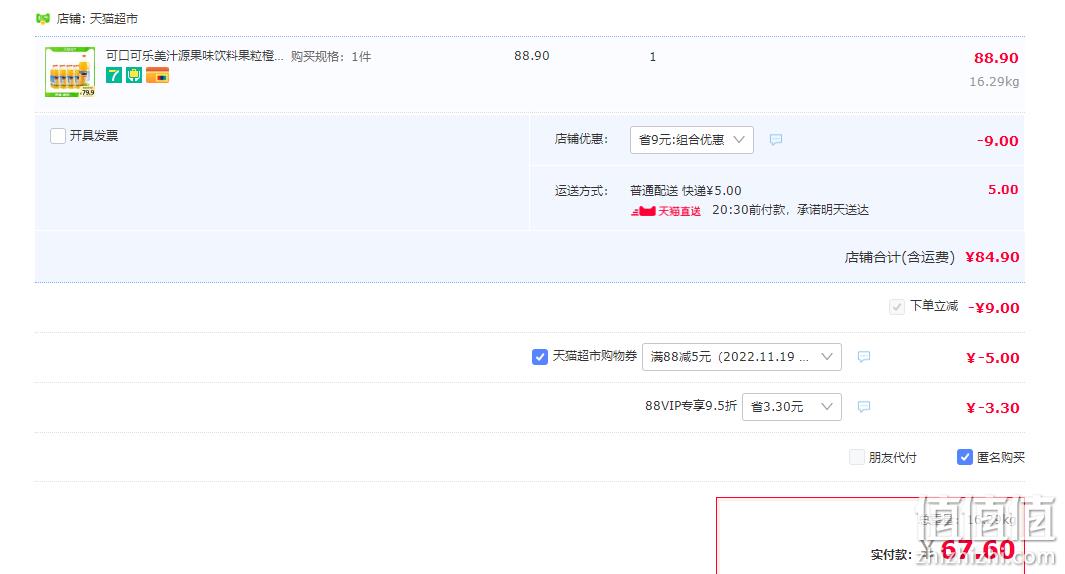Click the item subtotal 88.90 in red
The height and width of the screenshot is (574, 1065).
click(996, 58)
